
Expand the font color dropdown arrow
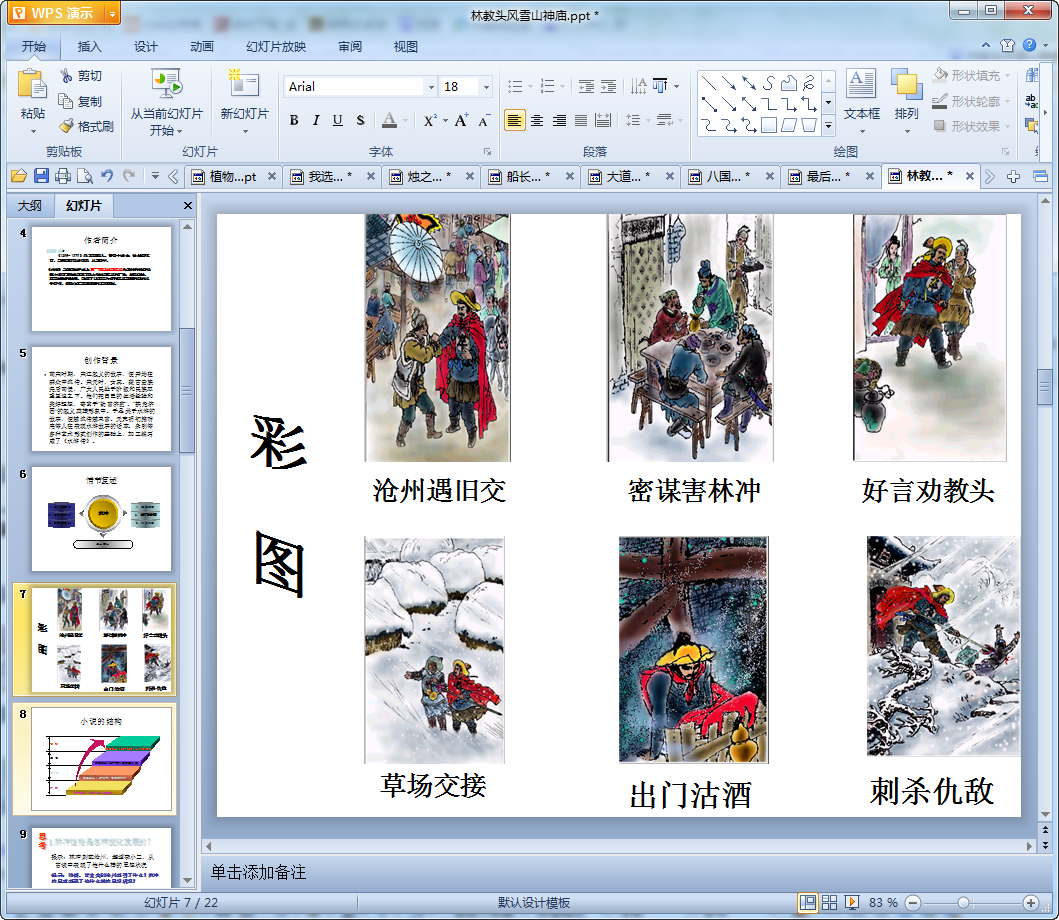pyautogui.click(x=406, y=121)
